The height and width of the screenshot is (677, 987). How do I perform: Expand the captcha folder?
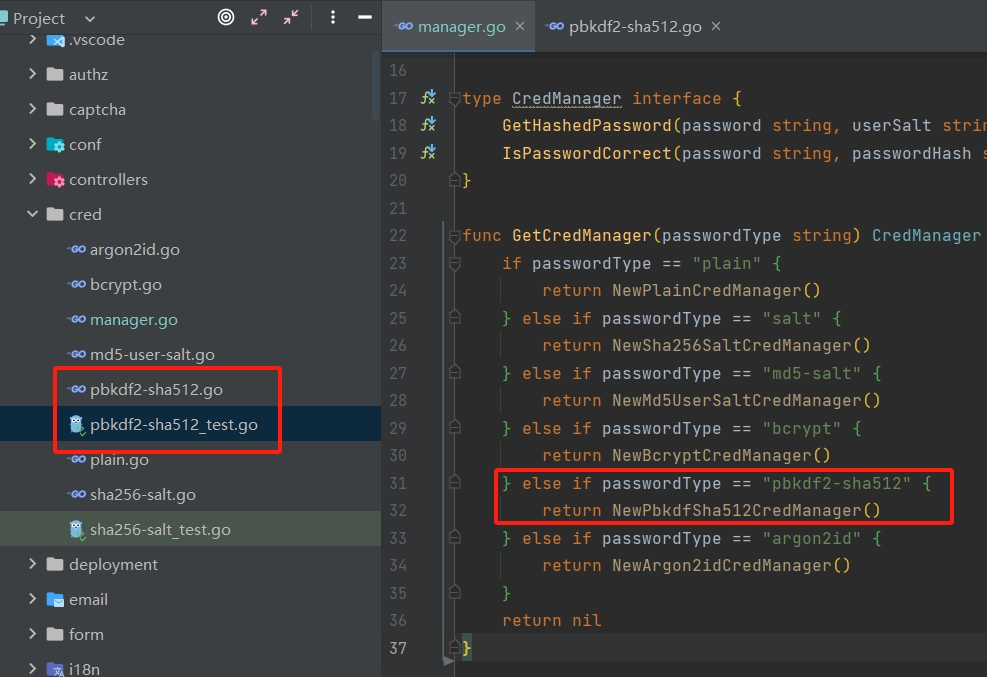(x=33, y=109)
